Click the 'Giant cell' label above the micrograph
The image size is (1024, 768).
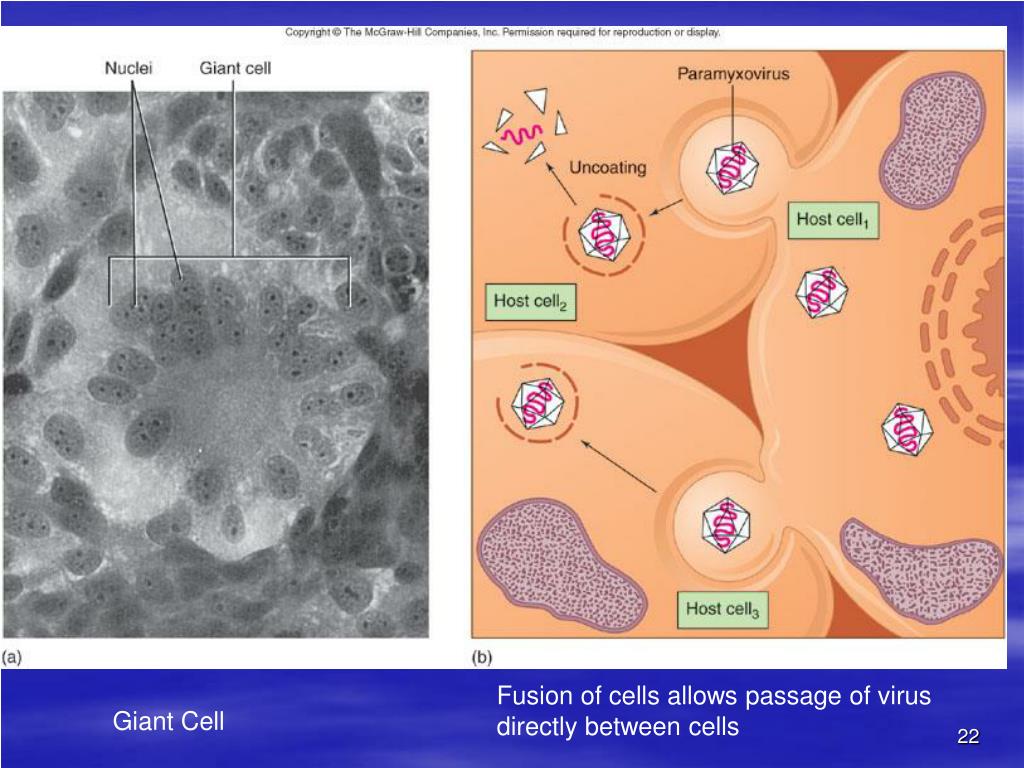235,68
